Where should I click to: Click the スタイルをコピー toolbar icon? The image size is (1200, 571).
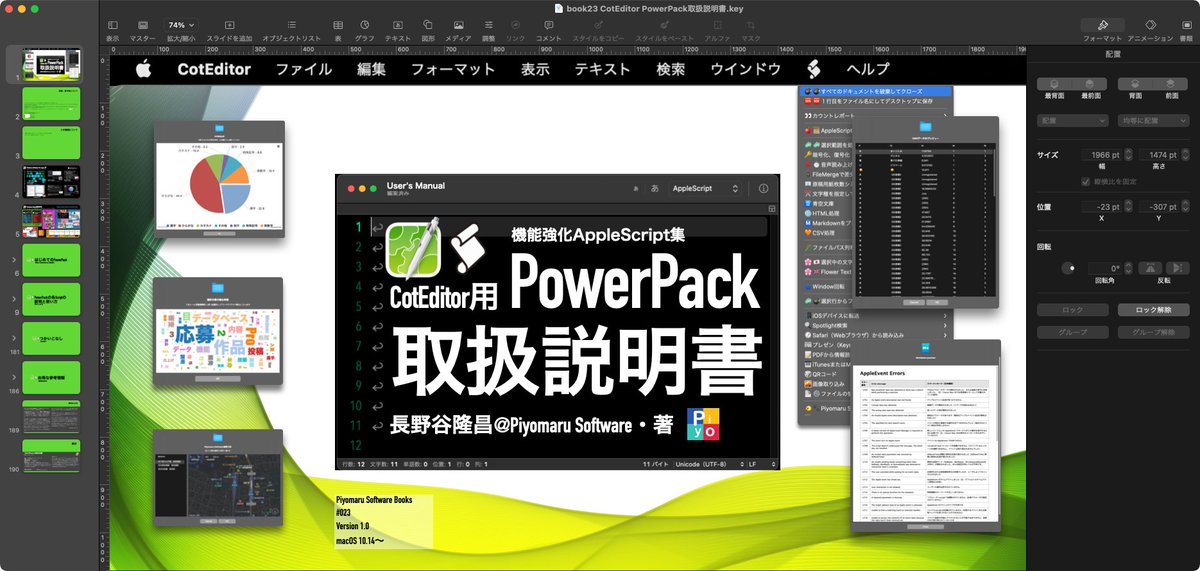pos(600,24)
